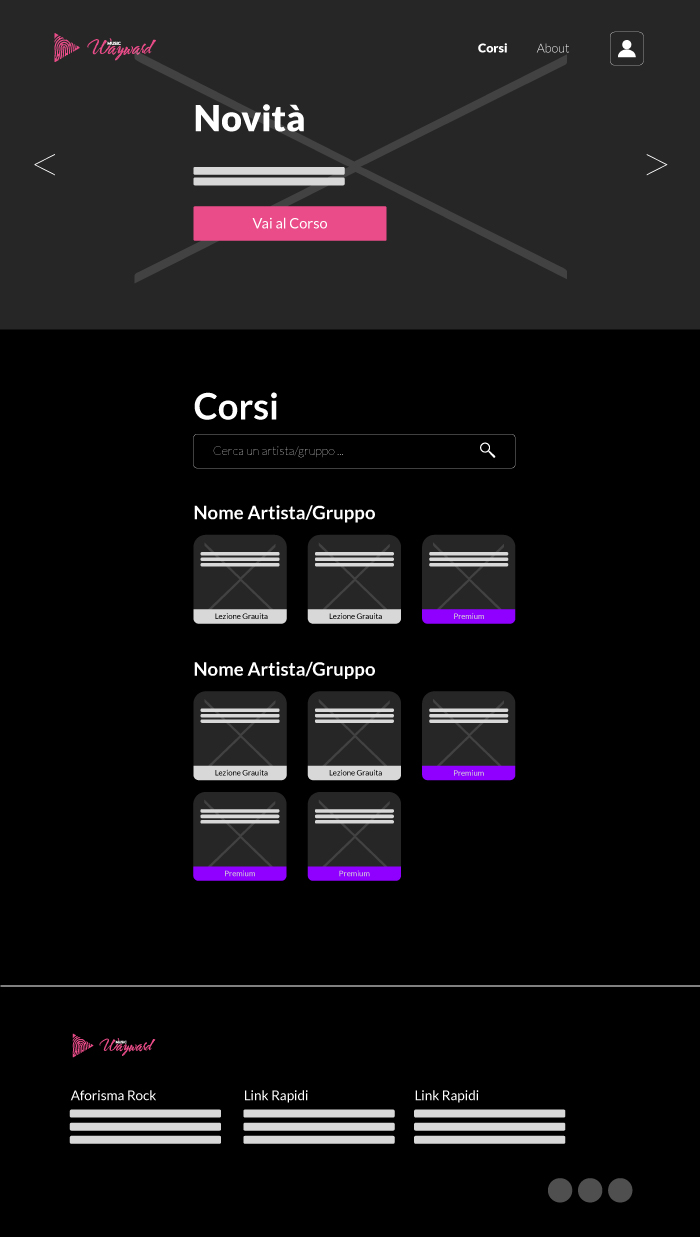Click the last social circle icon in footer
Screen dimensions: 700x1237
pos(620,1190)
